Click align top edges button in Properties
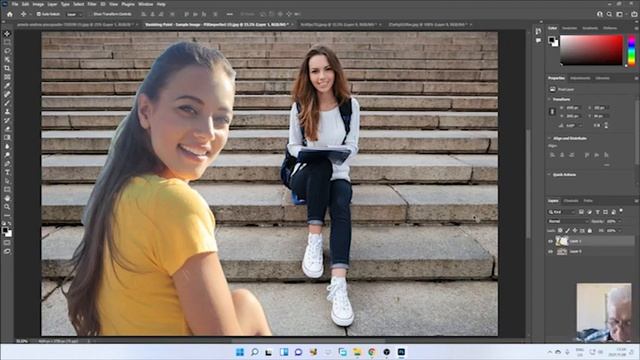 tap(587, 155)
